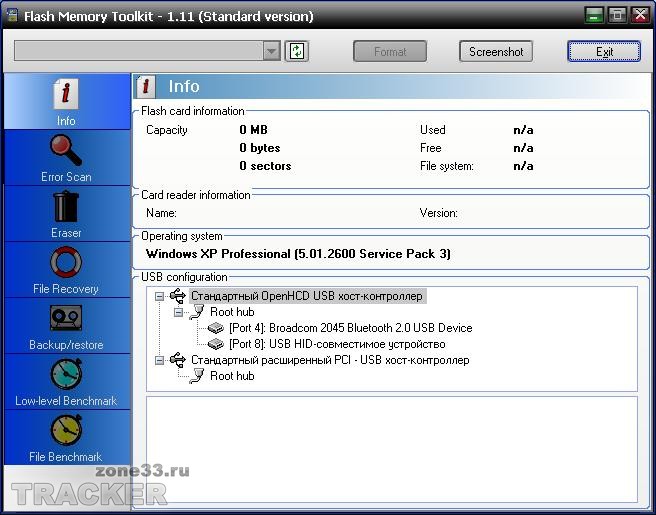Click the Screenshot button
656x515 pixels.
(x=496, y=51)
